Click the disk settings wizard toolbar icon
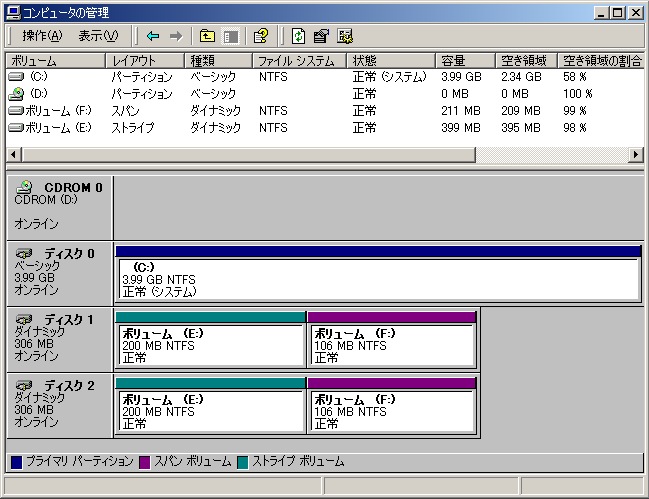 [x=345, y=36]
